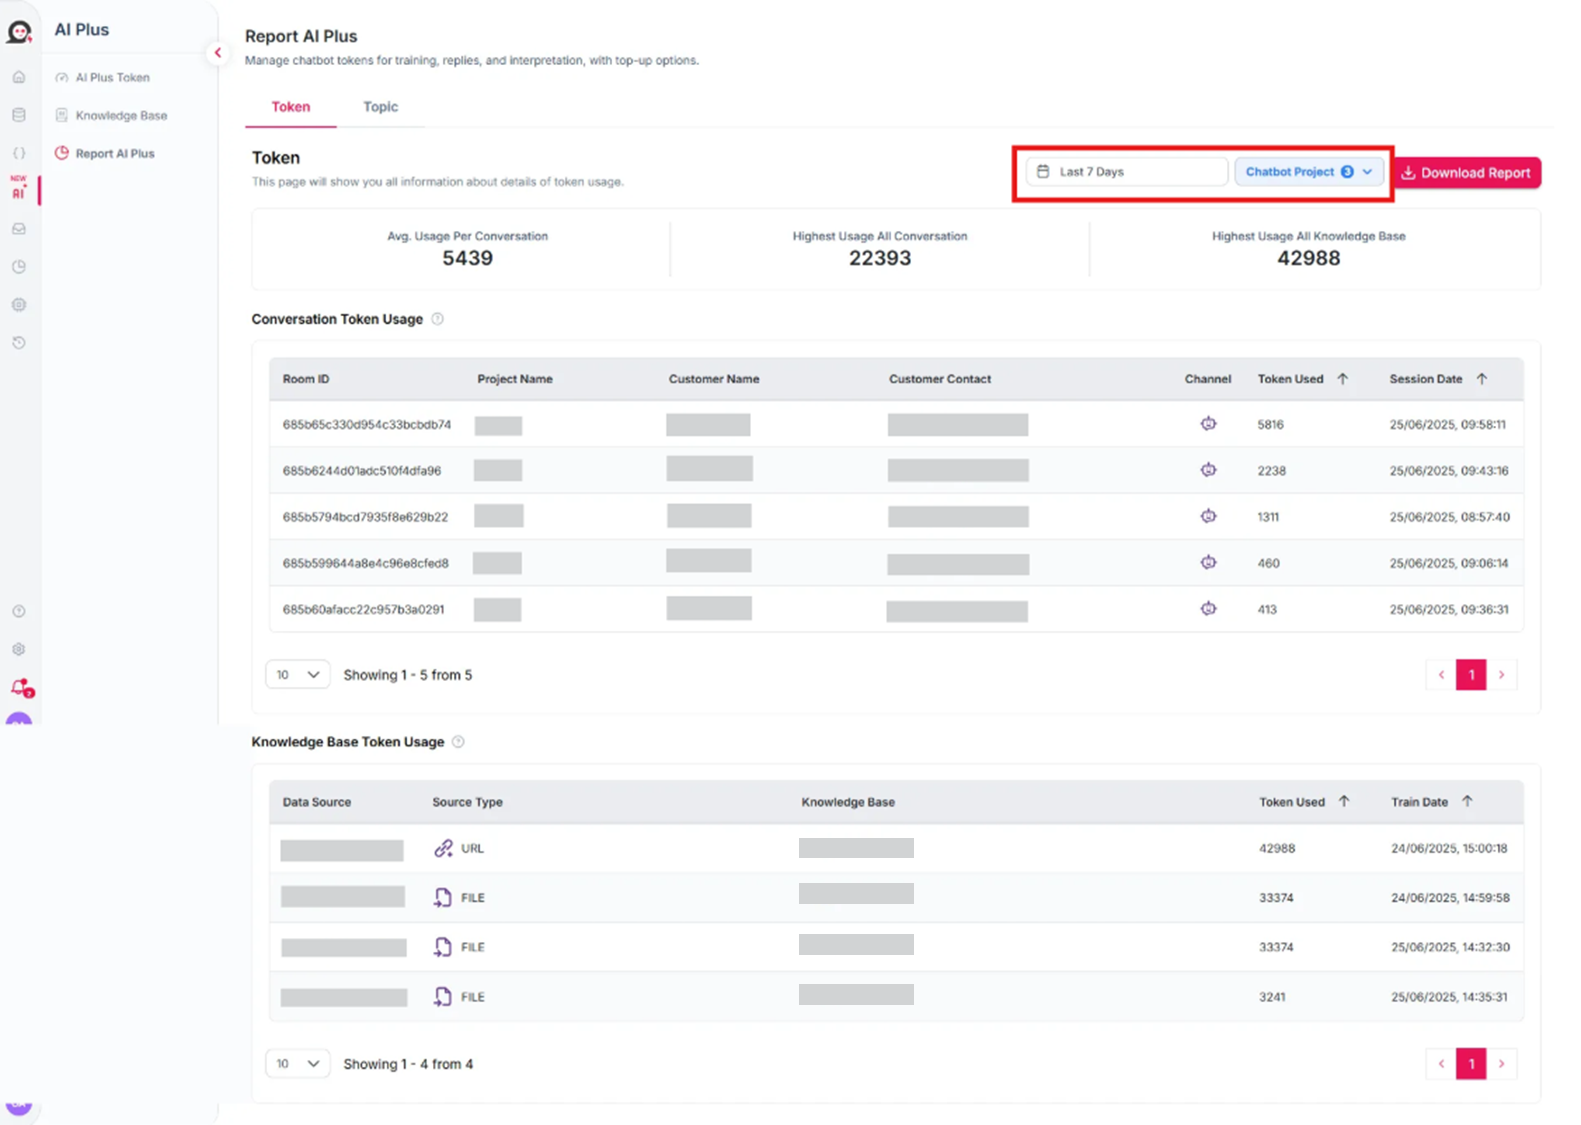Image resolution: width=1581 pixels, height=1125 pixels.
Task: Collapse the AI Plus side panel arrow
Action: click(x=218, y=53)
